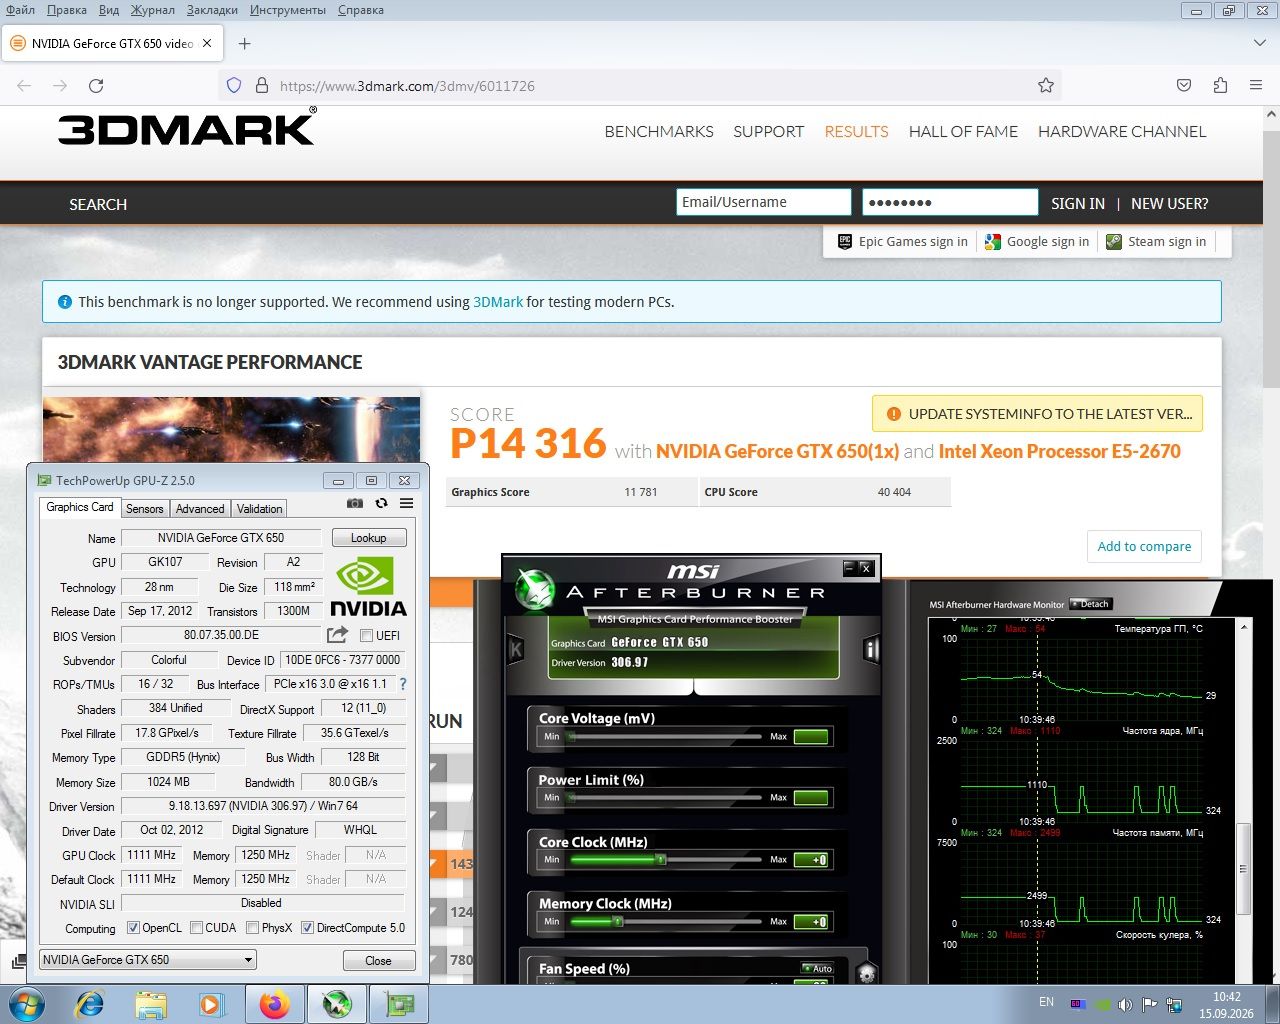The image size is (1280, 1024).
Task: Click site lock icon in address bar
Action: pyautogui.click(x=262, y=86)
